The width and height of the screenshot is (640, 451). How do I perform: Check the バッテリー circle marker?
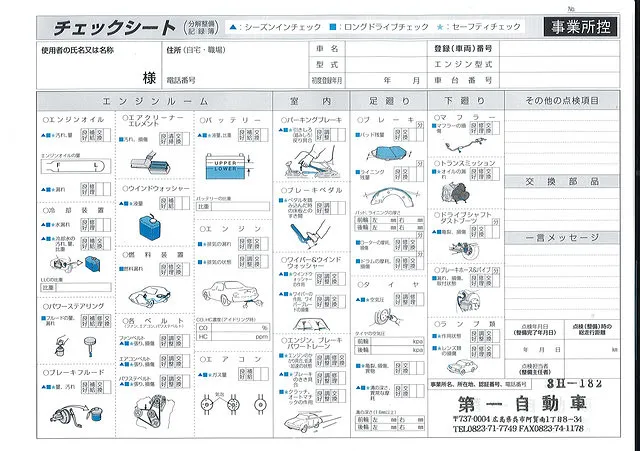coord(203,119)
